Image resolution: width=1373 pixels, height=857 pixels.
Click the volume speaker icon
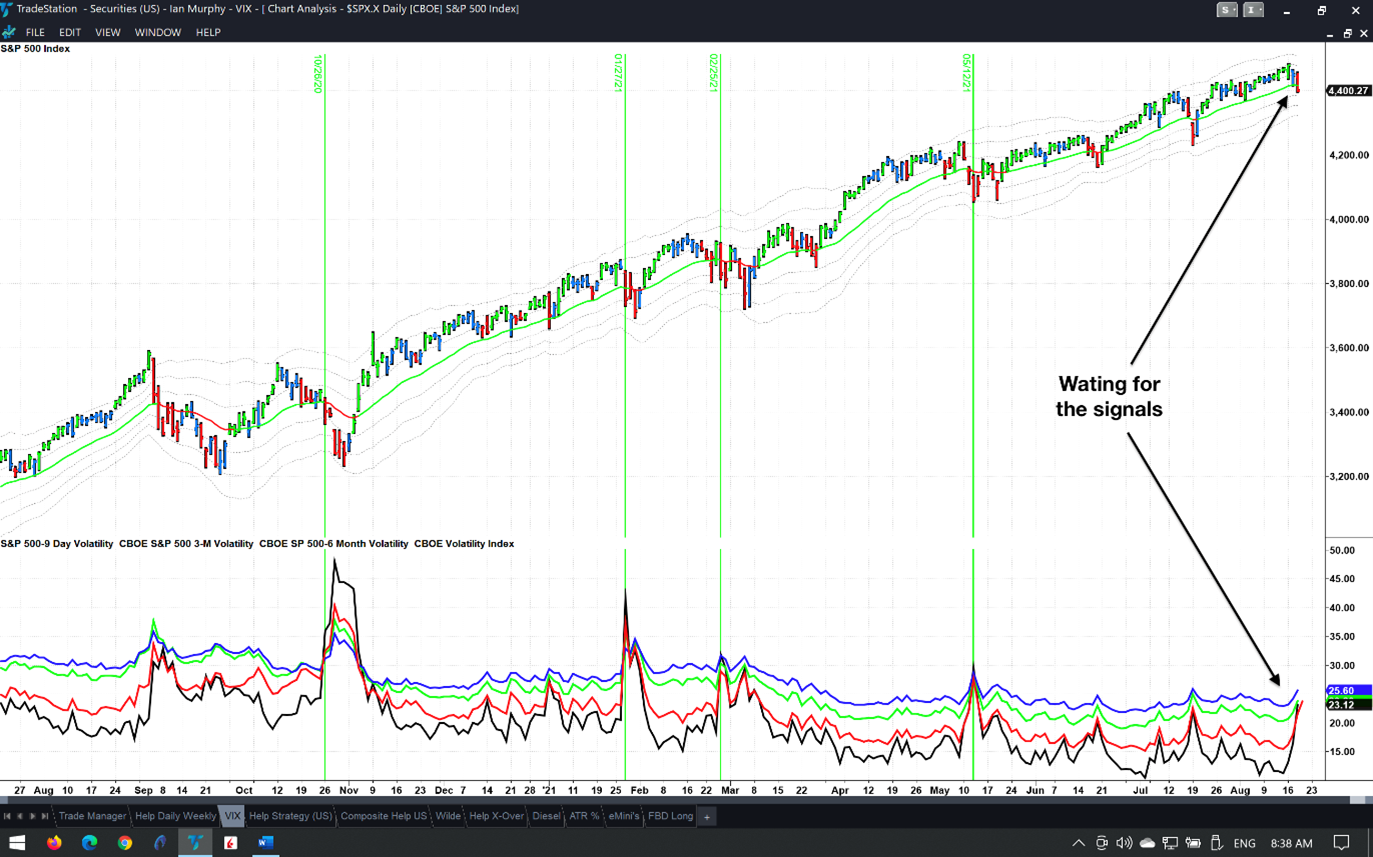[x=1124, y=843]
